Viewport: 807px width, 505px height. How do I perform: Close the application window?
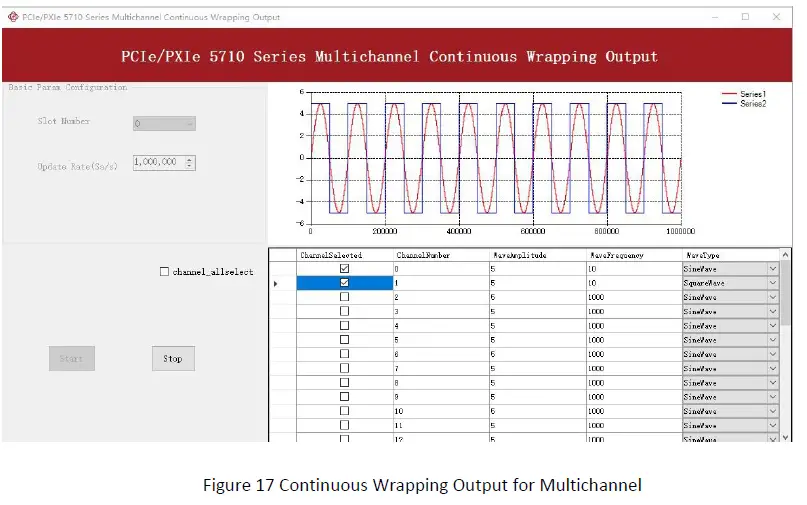(776, 17)
